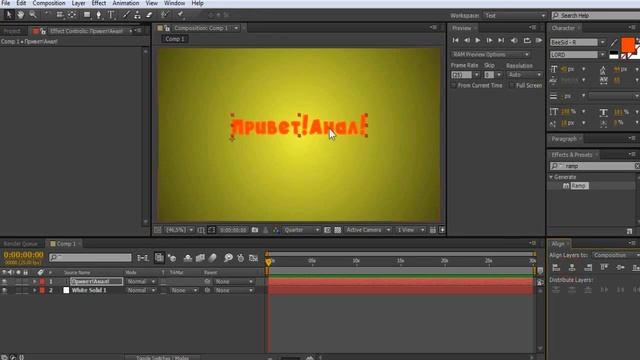This screenshot has width=640, height=360.
Task: Click the current time 0:00:00:00 display
Action: [x=24, y=255]
